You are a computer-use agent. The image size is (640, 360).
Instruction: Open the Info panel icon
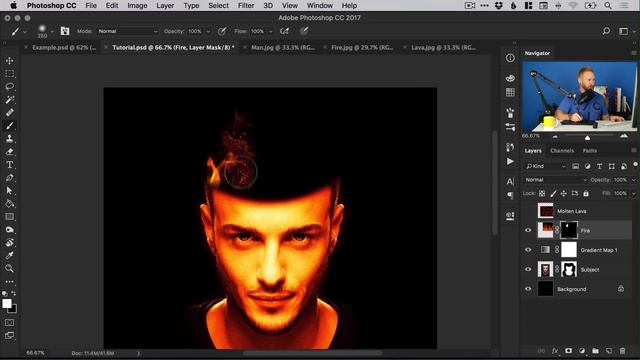[510, 58]
